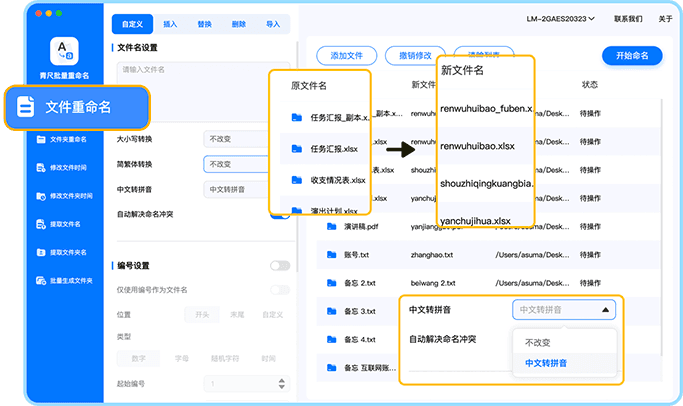Toggle the 编号设置 switch
Viewport: 683px width, 406px height.
[x=280, y=266]
